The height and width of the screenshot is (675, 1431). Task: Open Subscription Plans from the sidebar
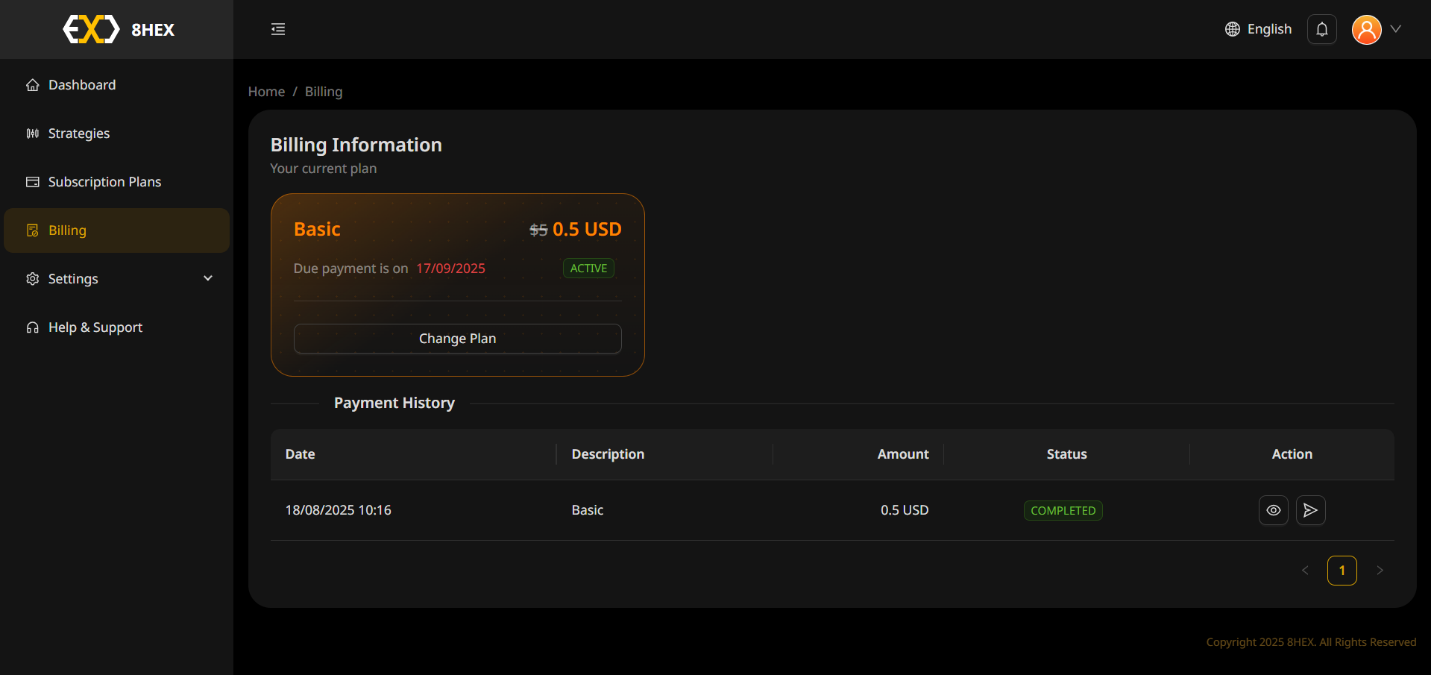104,182
